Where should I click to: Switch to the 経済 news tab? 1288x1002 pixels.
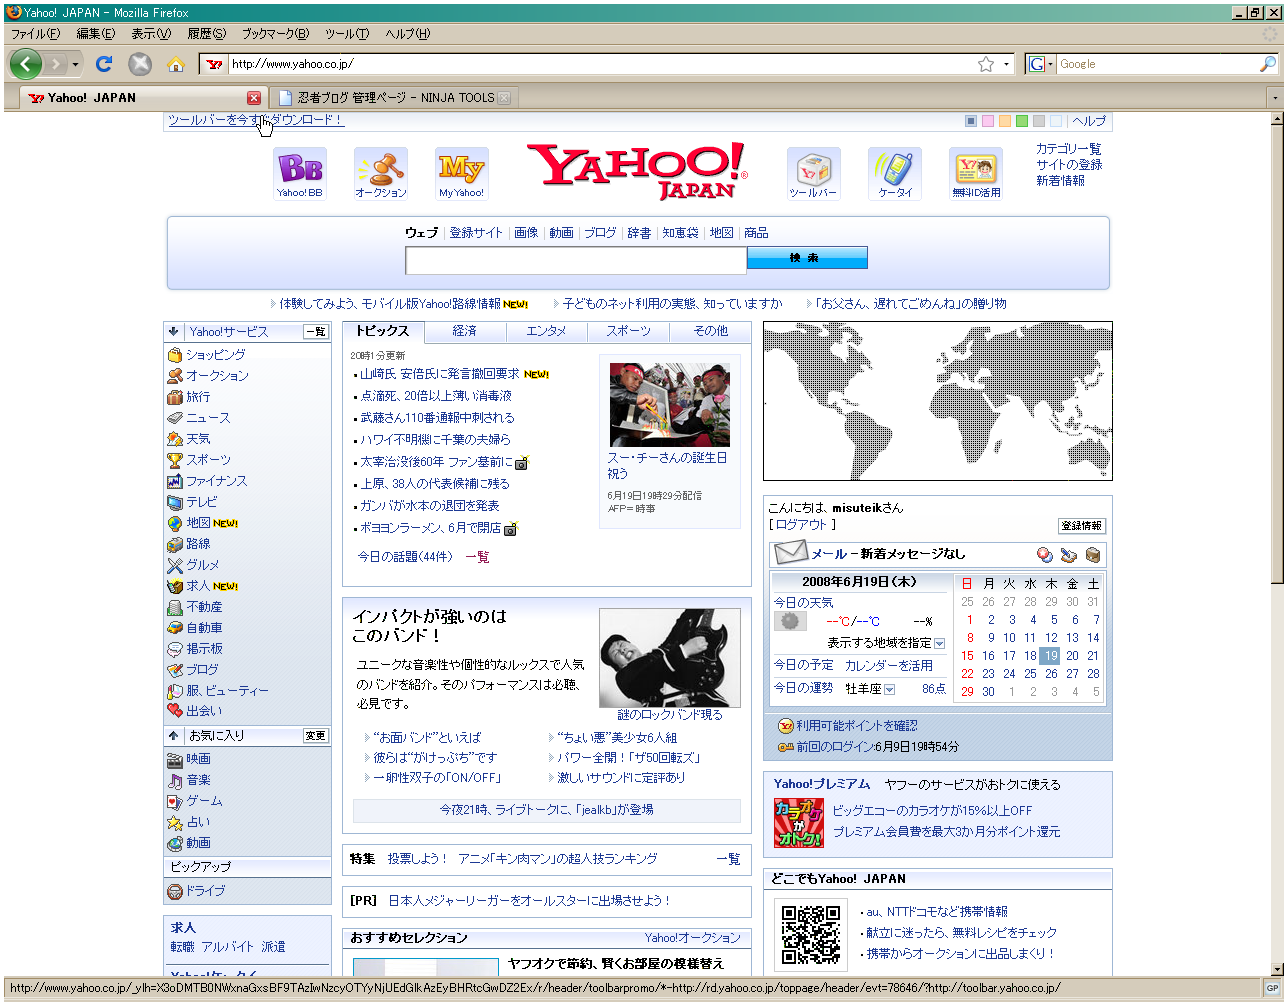[x=464, y=331]
